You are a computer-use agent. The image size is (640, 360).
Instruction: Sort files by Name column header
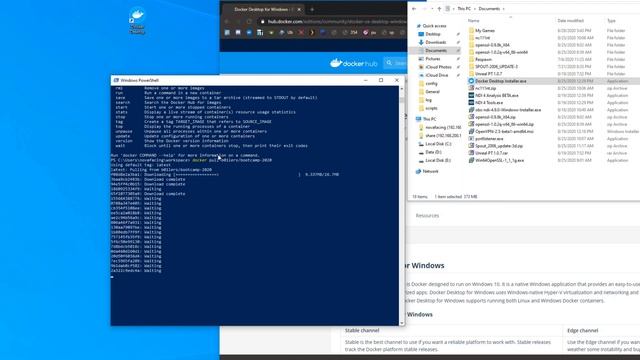click(474, 21)
